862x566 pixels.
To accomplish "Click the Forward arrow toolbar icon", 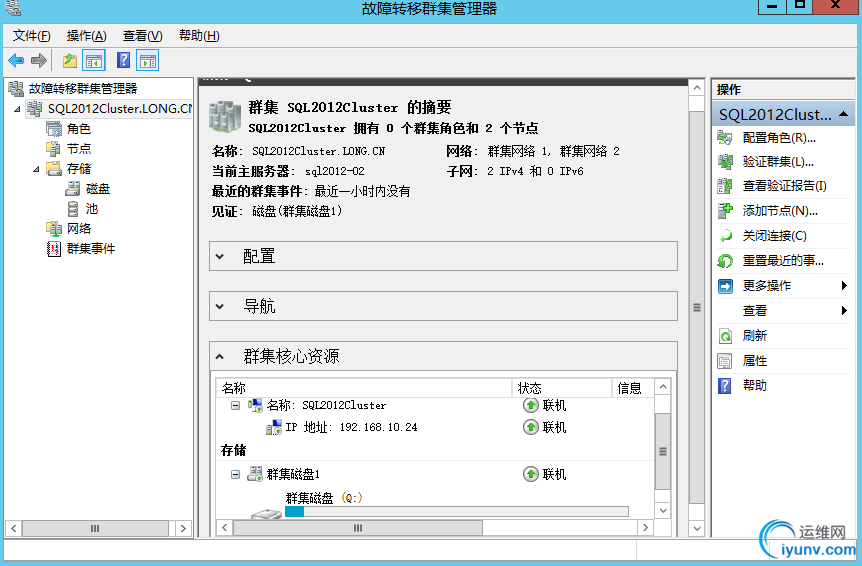I will coord(38,60).
